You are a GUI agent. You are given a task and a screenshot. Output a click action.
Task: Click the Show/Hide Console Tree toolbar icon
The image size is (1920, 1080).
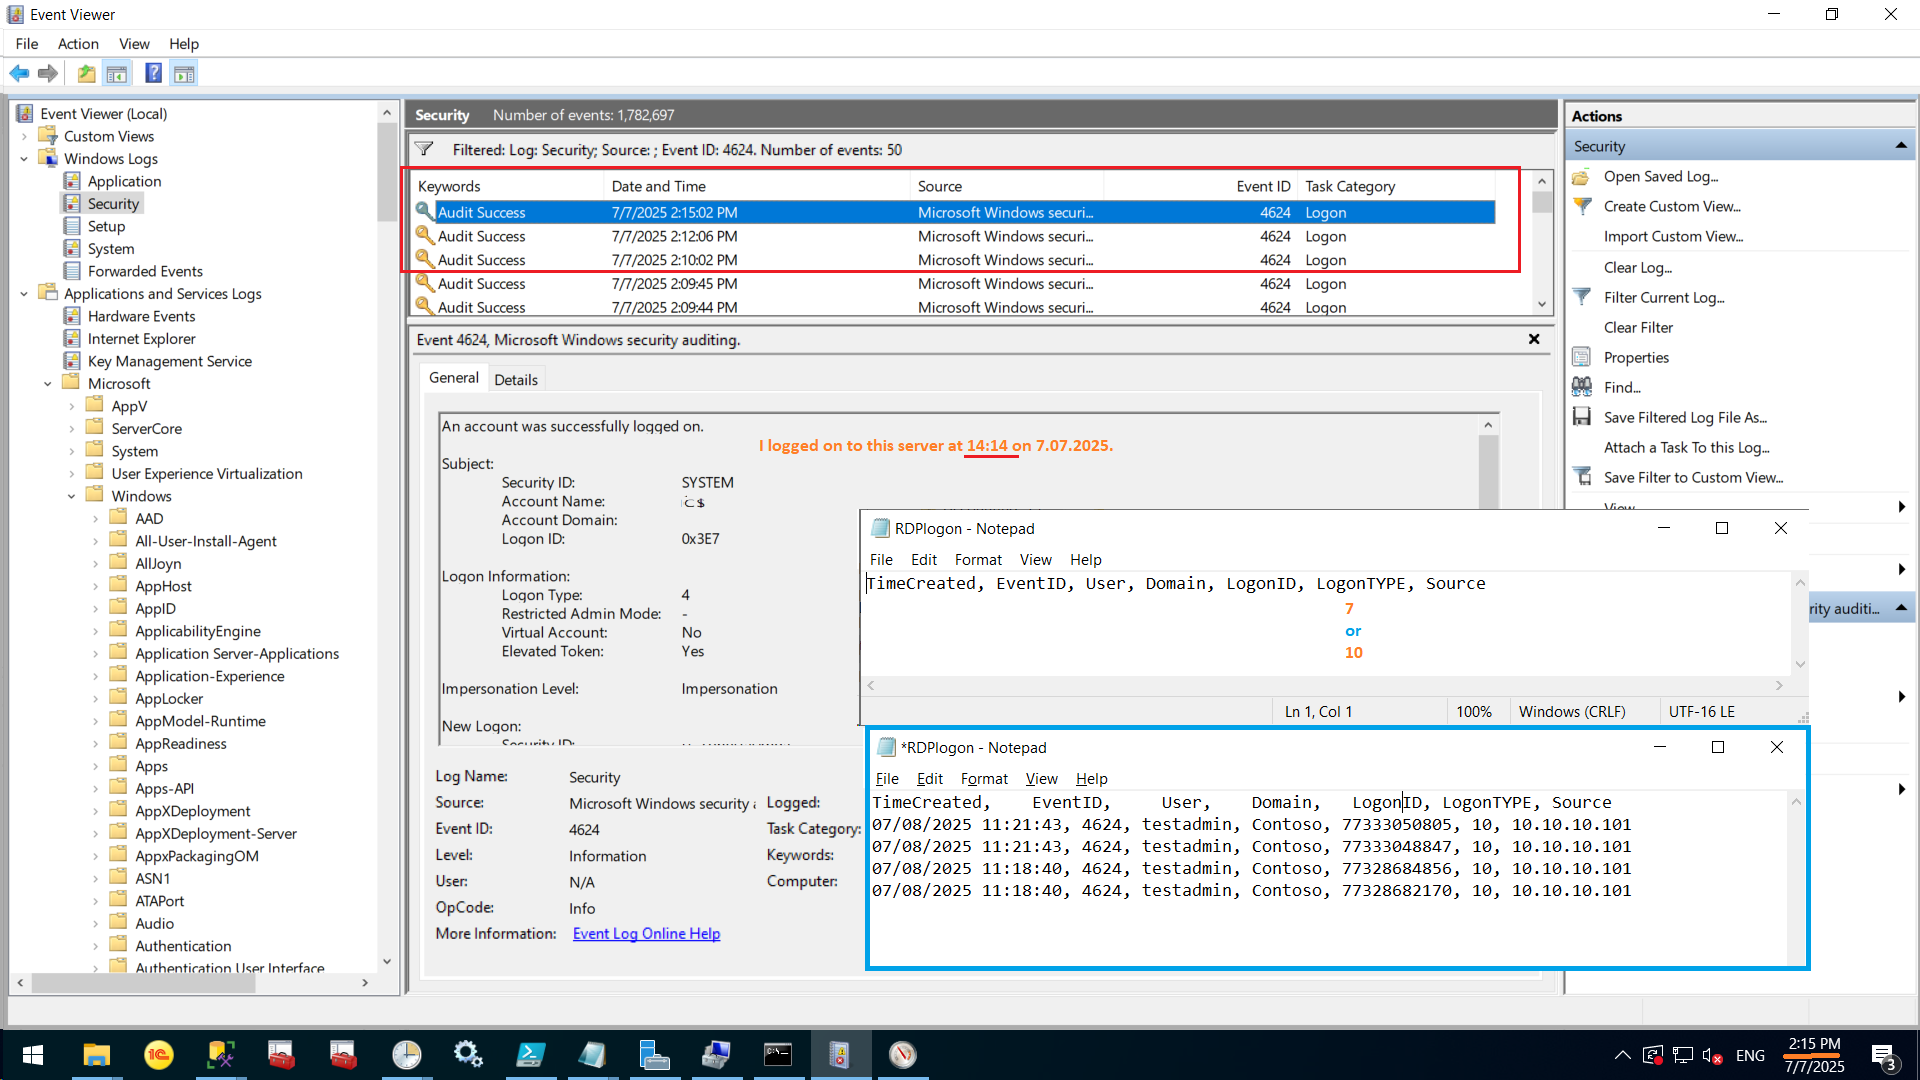tap(117, 73)
